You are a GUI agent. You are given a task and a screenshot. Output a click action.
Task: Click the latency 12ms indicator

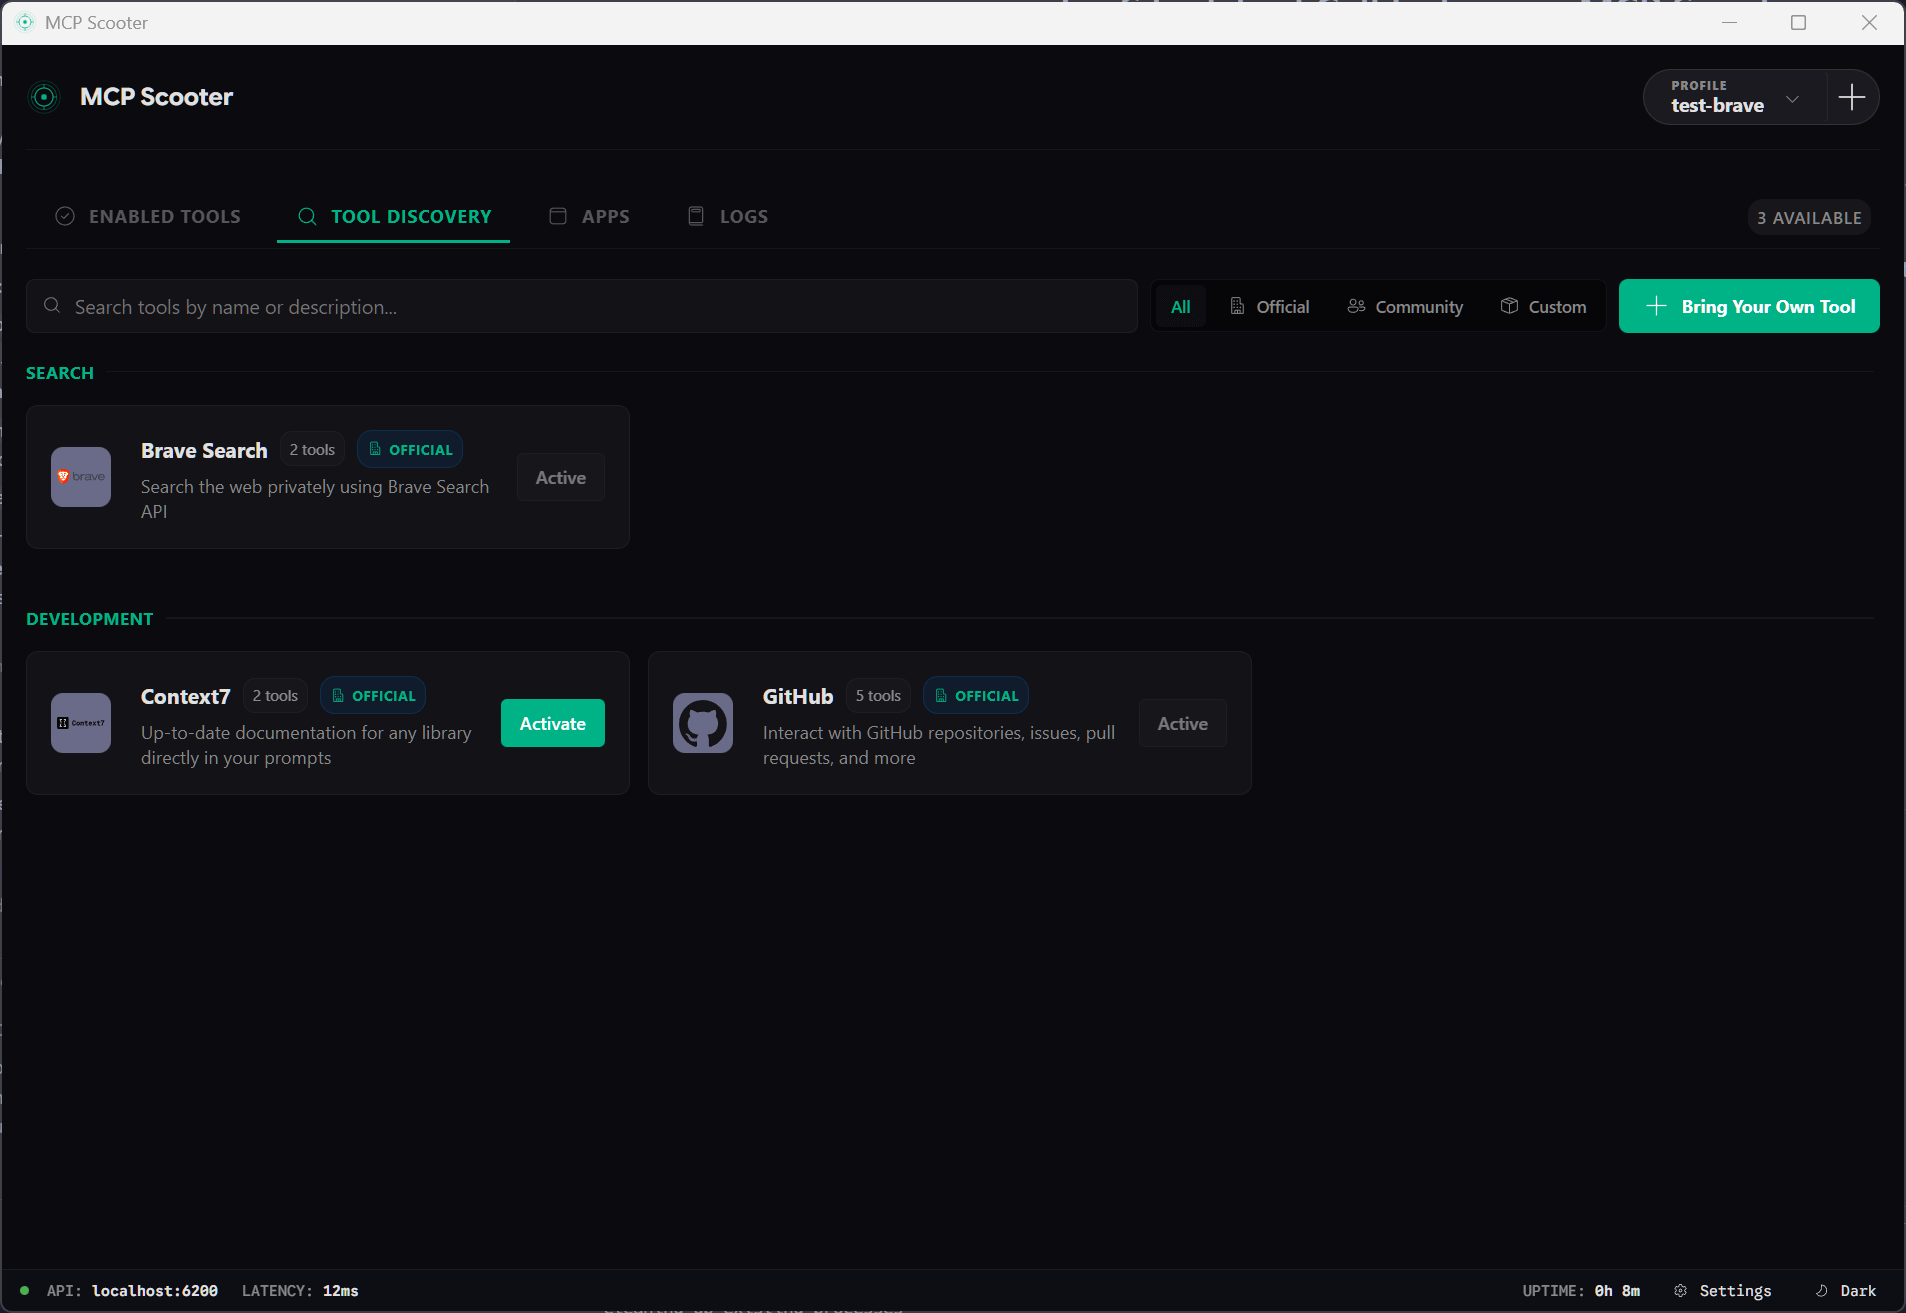point(300,1291)
